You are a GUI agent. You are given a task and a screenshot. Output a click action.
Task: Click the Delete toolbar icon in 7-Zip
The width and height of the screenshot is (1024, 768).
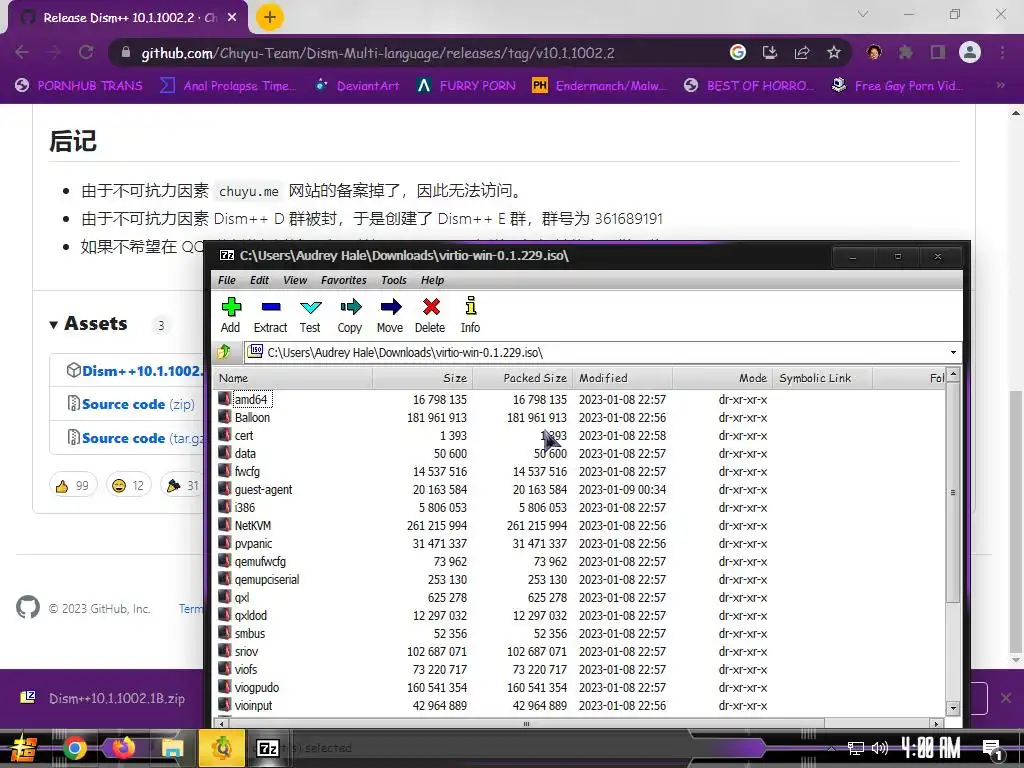(x=430, y=315)
